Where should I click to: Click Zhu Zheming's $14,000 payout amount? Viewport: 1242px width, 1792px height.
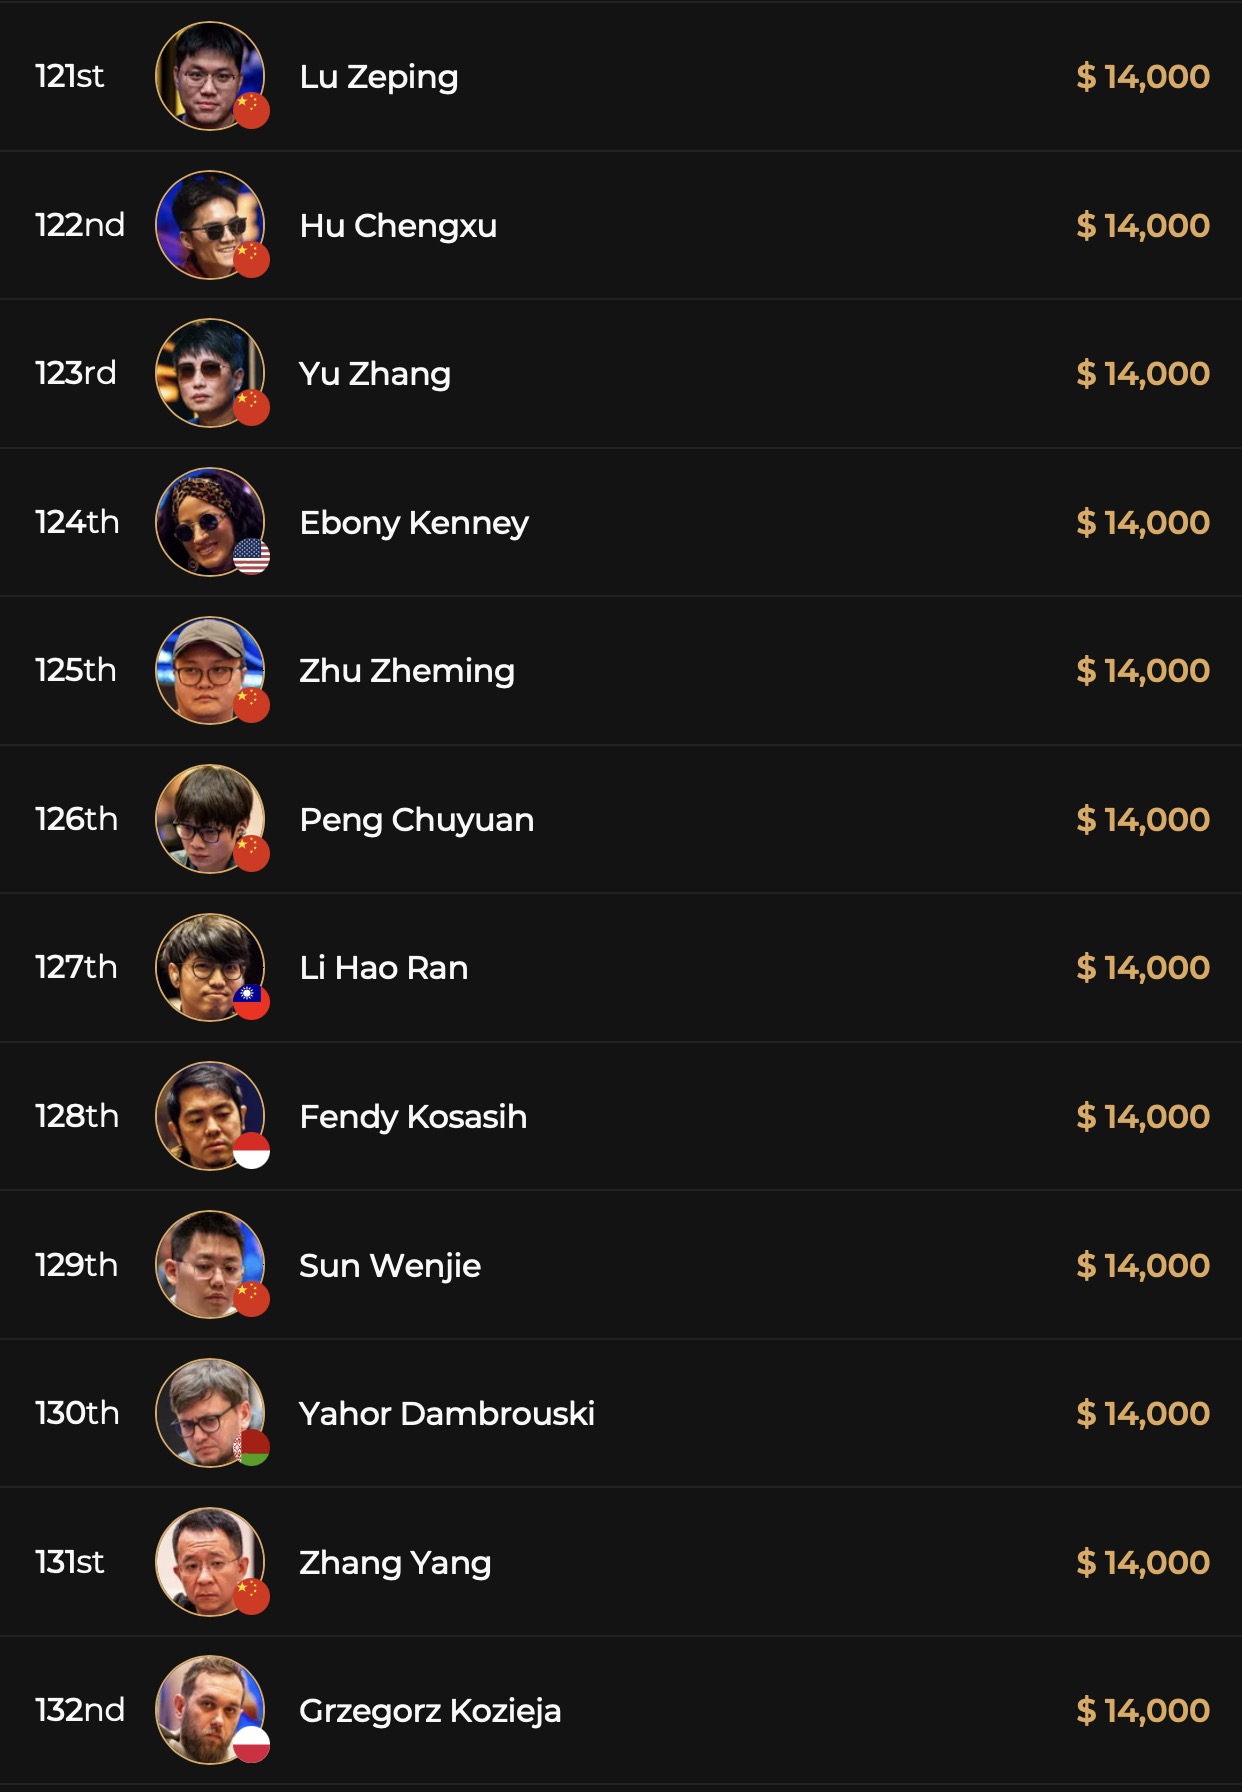(x=1142, y=670)
